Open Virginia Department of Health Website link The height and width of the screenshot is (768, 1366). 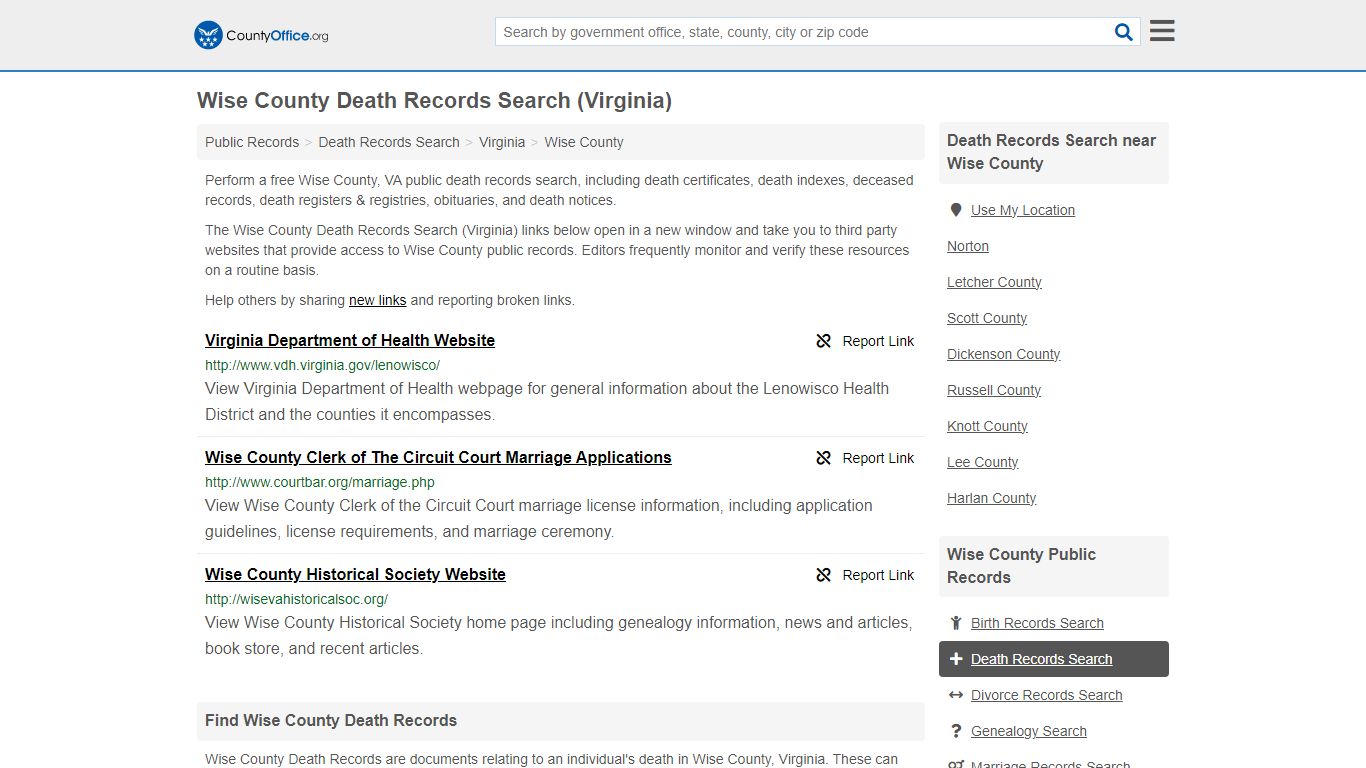(350, 340)
